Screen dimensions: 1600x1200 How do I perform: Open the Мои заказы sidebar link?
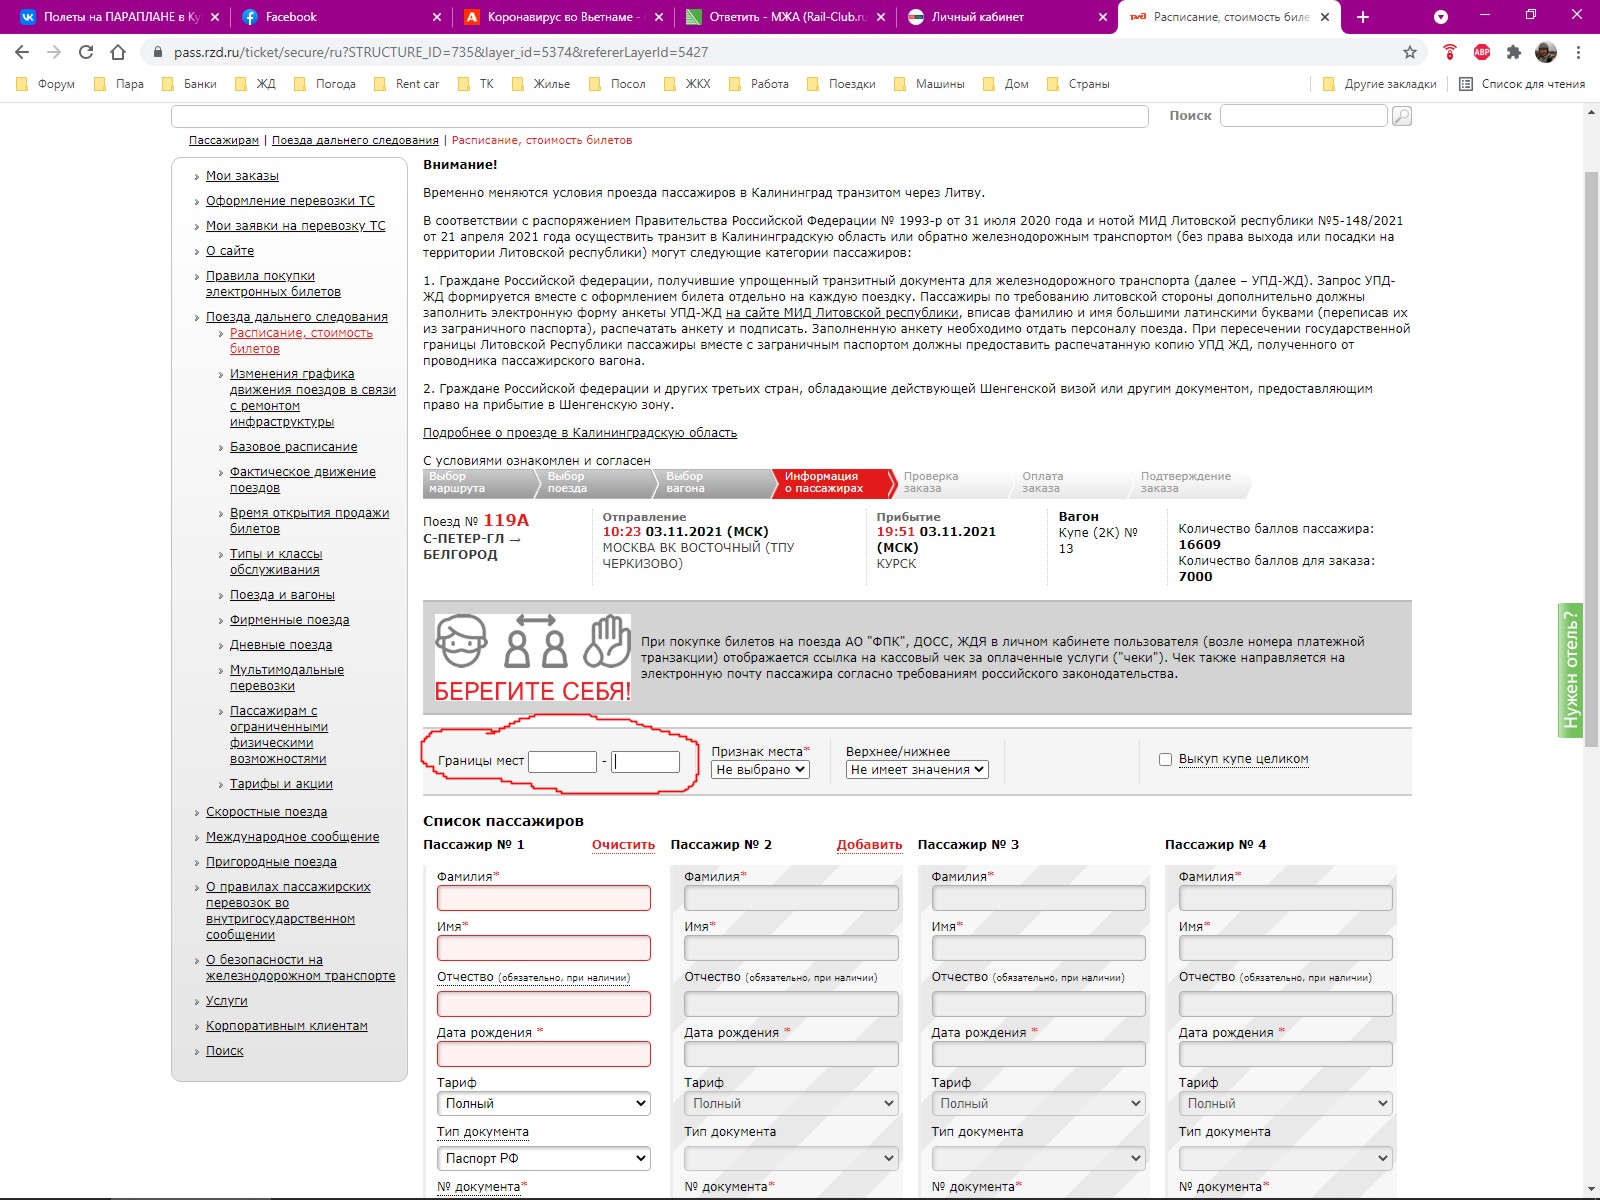[242, 176]
